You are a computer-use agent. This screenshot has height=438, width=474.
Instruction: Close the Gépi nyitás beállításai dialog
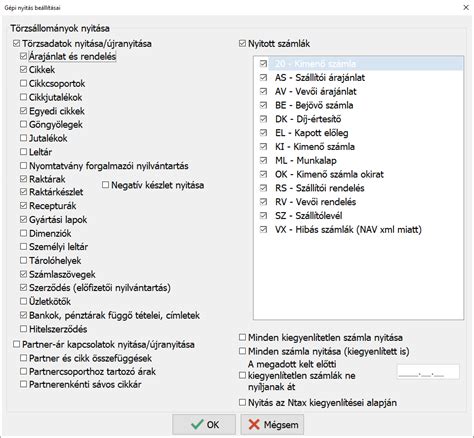tap(466, 7)
